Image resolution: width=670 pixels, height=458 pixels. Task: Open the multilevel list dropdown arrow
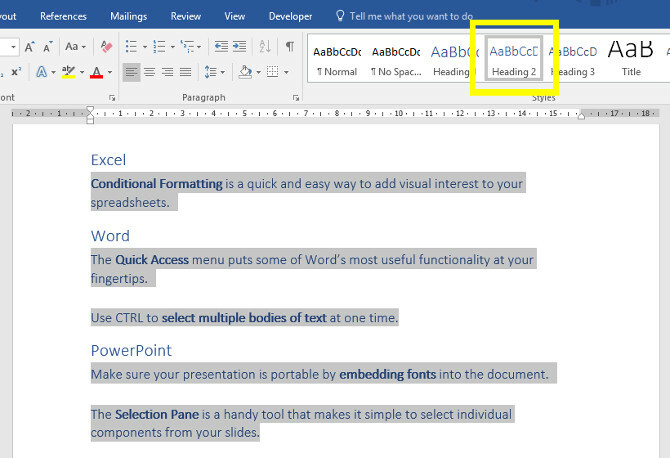[199, 47]
